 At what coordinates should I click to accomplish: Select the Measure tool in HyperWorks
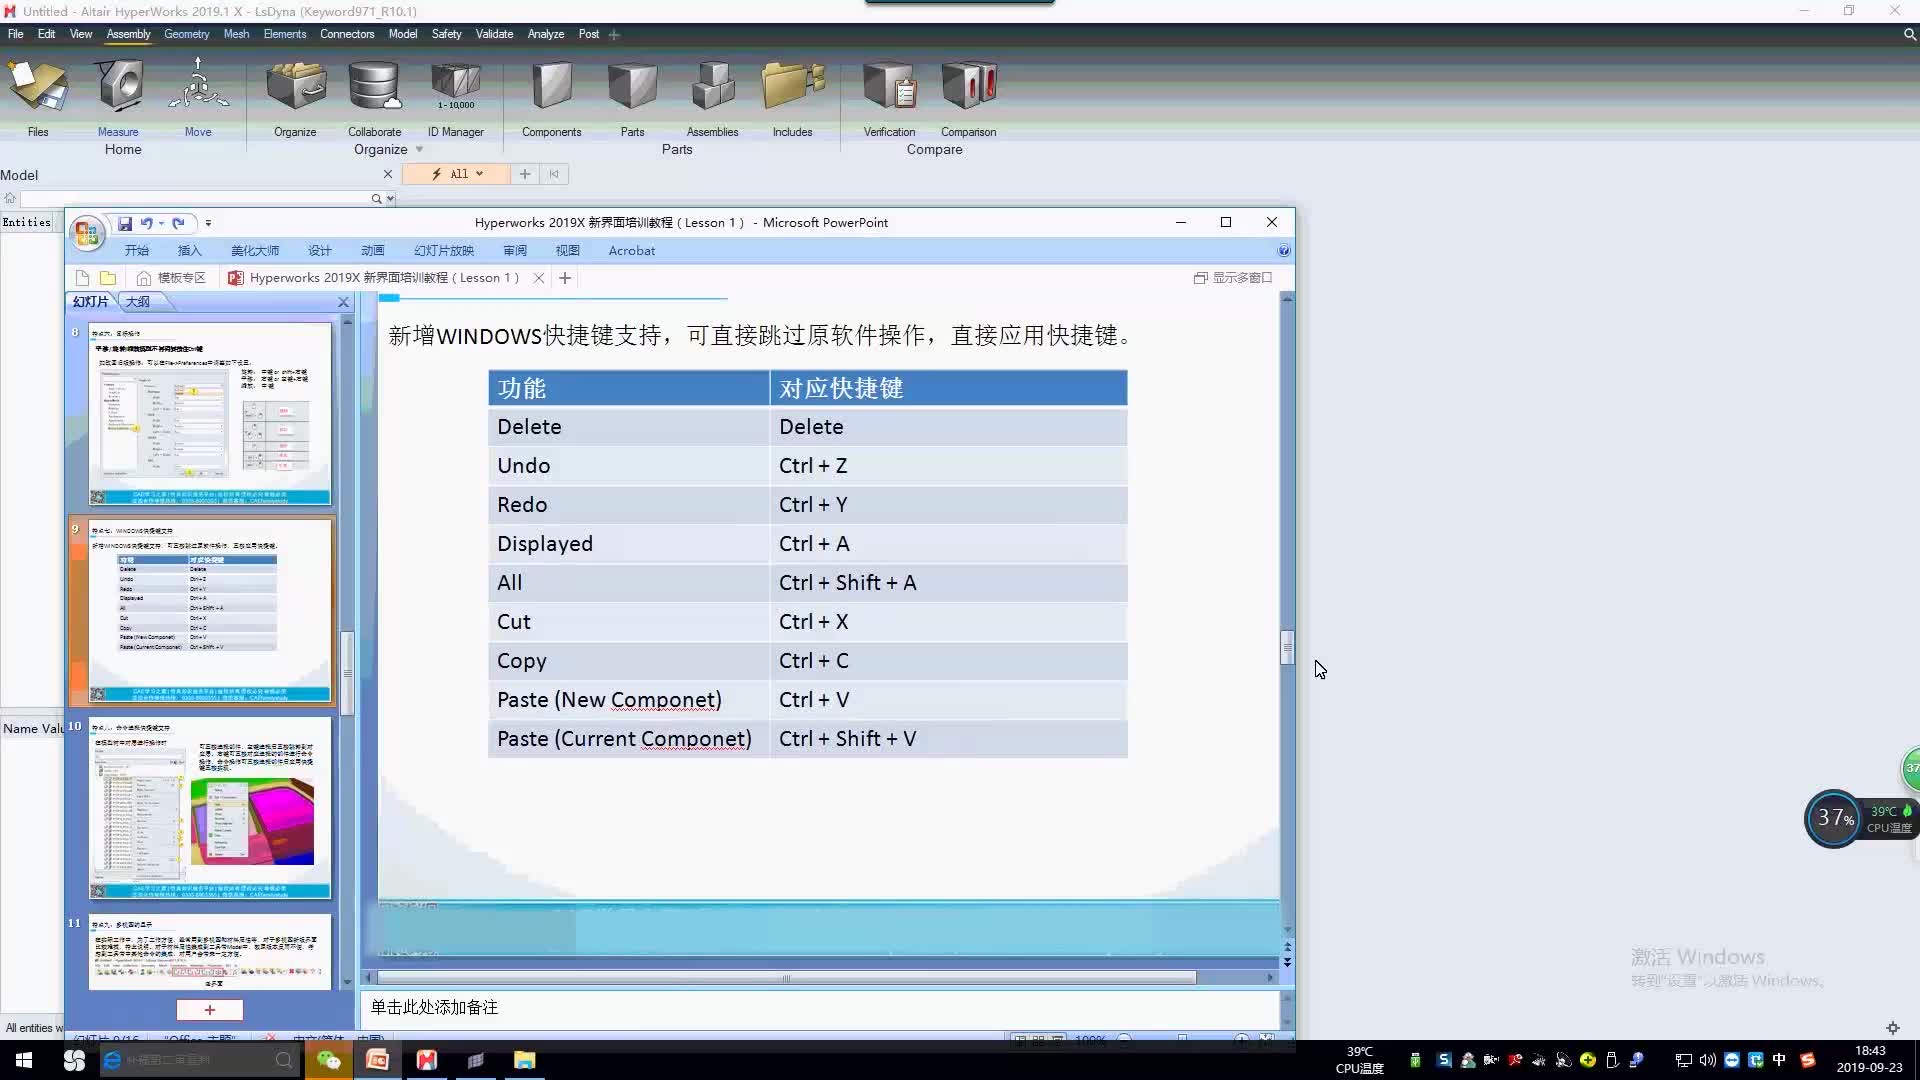click(x=118, y=95)
